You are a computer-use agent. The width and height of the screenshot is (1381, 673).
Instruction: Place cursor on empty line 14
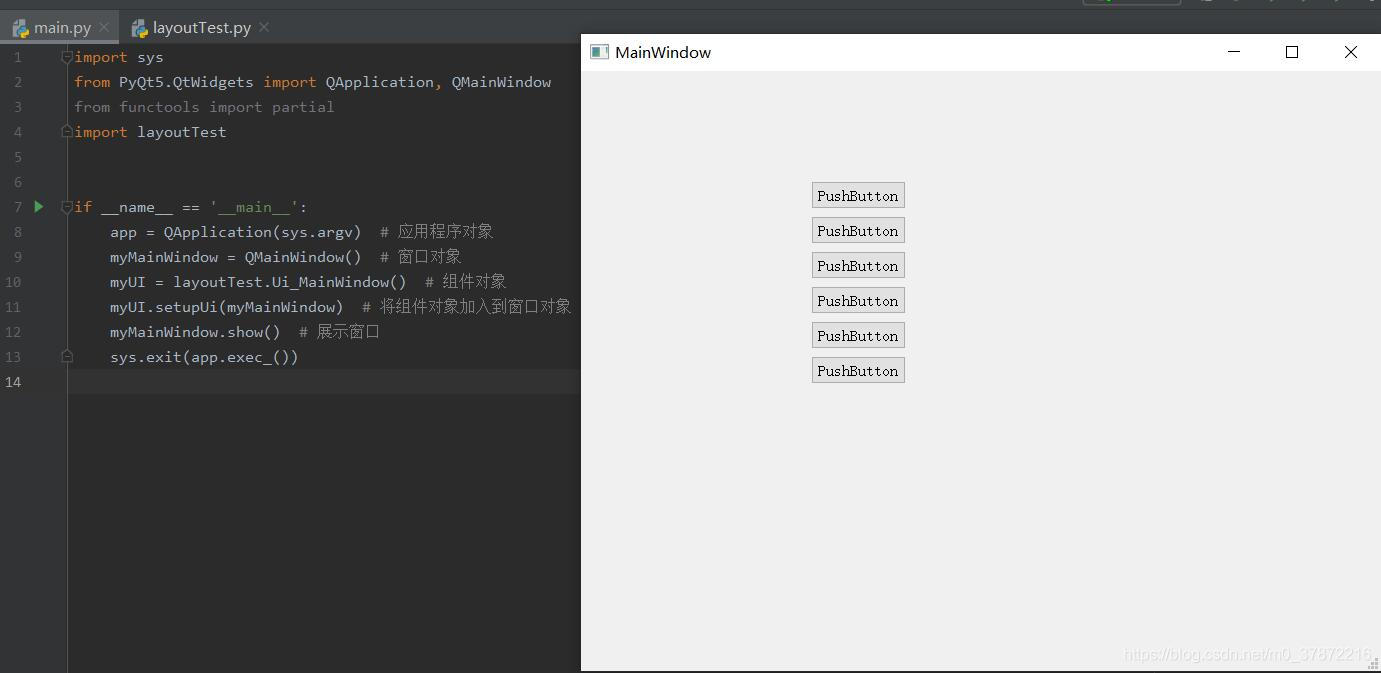point(324,381)
